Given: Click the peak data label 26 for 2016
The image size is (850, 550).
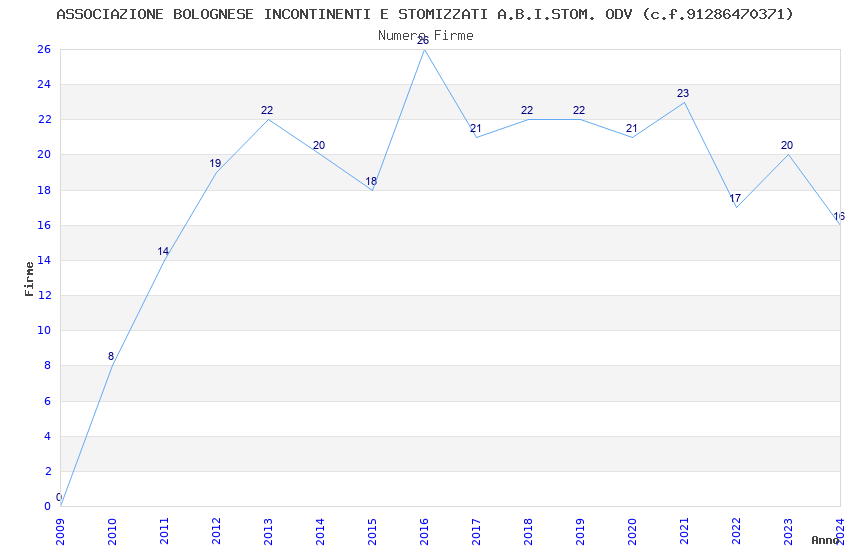Looking at the screenshot, I should coord(423,40).
